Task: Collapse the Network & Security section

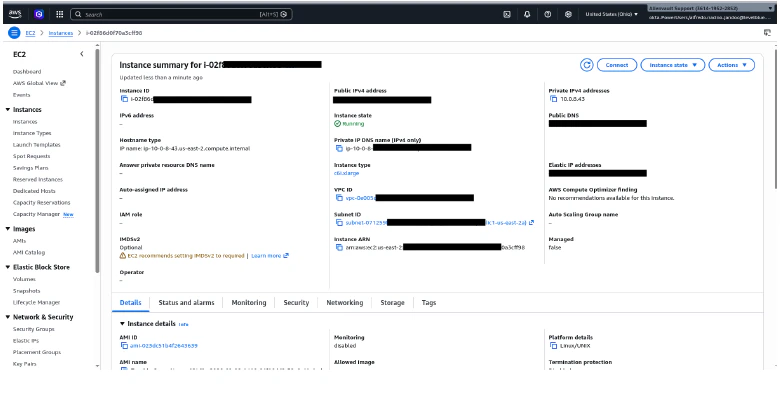Action: (8, 317)
